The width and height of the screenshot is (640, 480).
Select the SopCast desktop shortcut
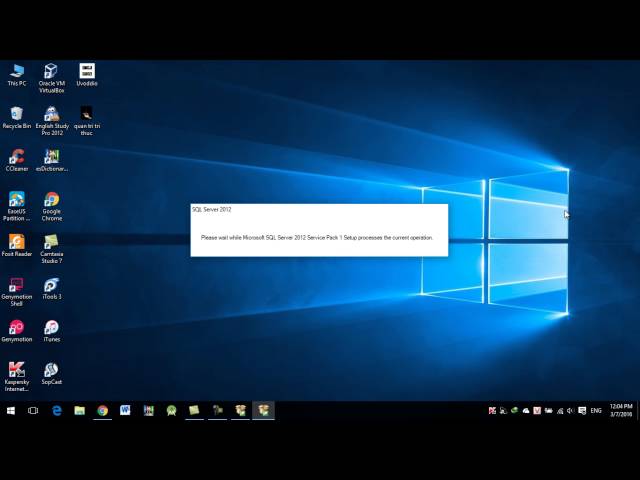(x=51, y=373)
